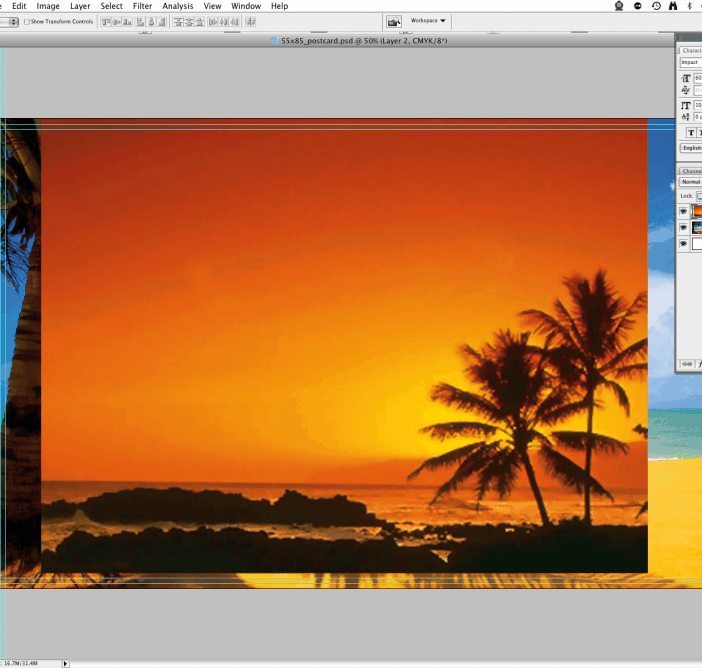Select the sunset layer thumbnail
The image size is (702, 668).
click(698, 212)
